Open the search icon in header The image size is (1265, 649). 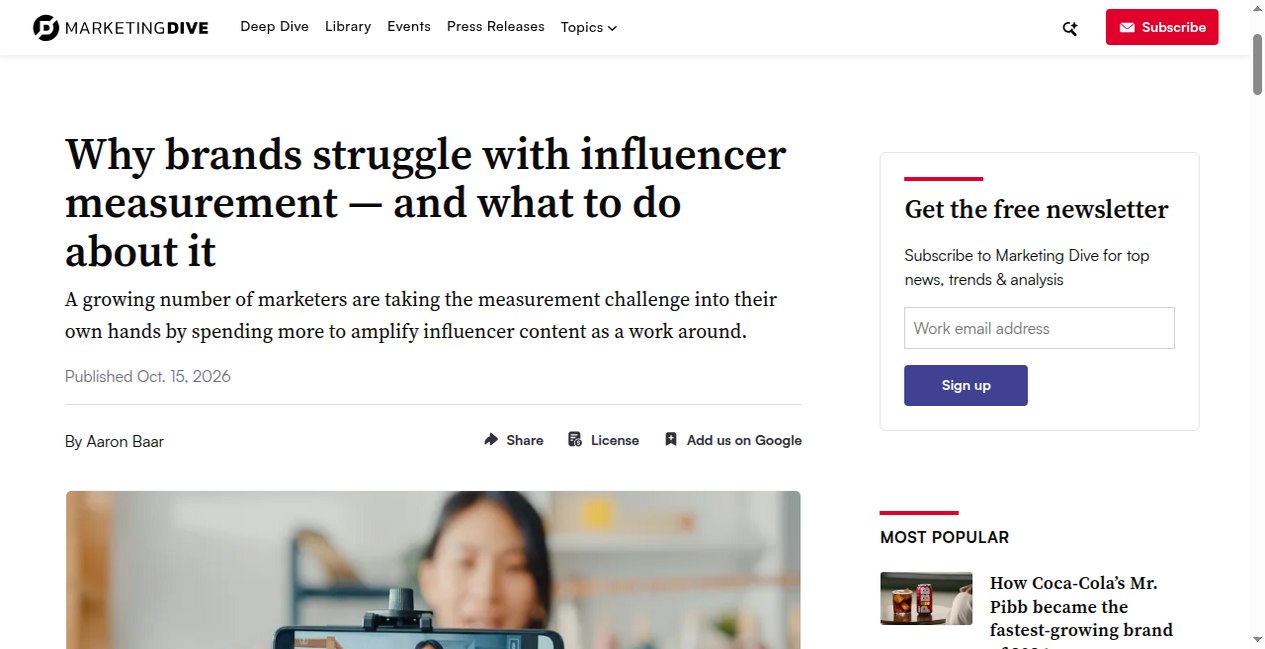[1070, 28]
